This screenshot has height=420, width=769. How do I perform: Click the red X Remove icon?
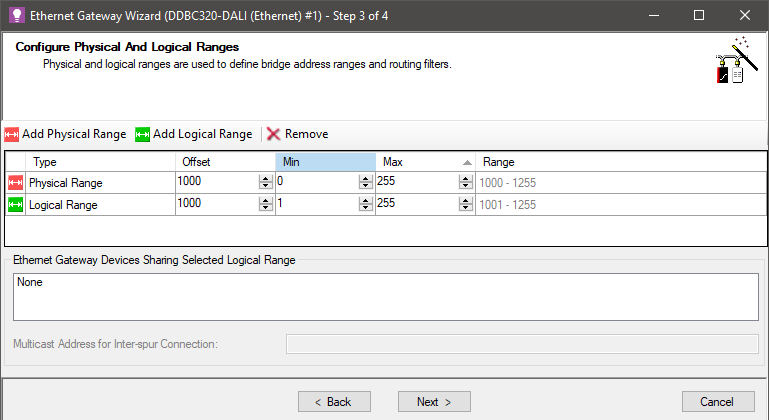click(273, 134)
